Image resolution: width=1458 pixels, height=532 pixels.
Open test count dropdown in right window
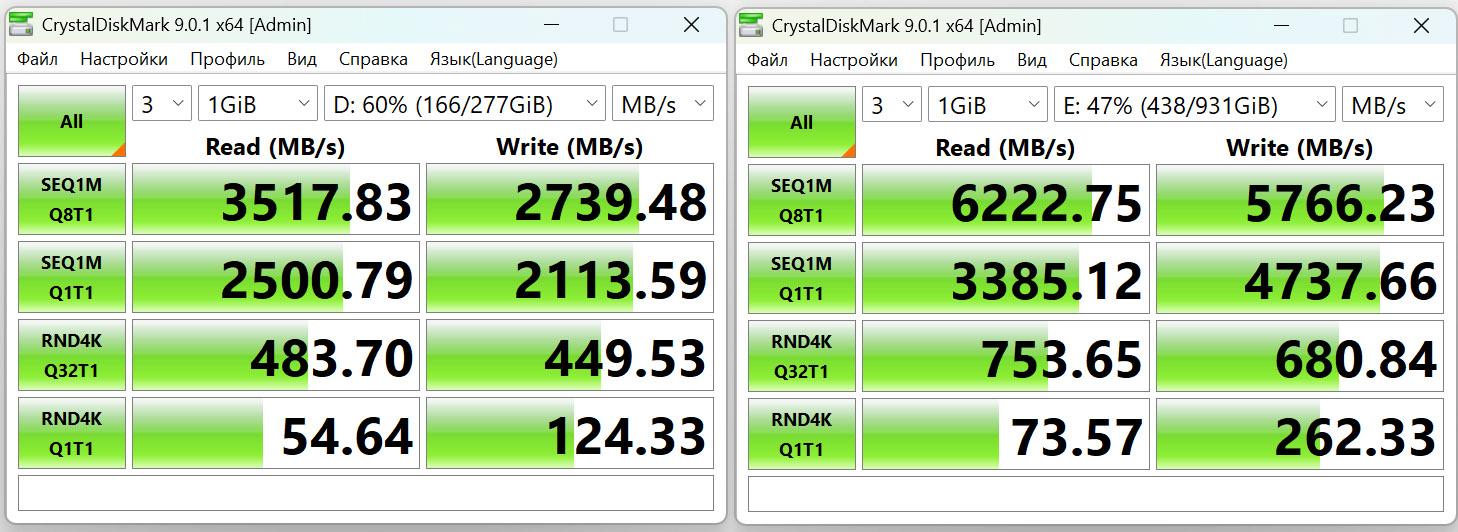pyautogui.click(x=892, y=104)
